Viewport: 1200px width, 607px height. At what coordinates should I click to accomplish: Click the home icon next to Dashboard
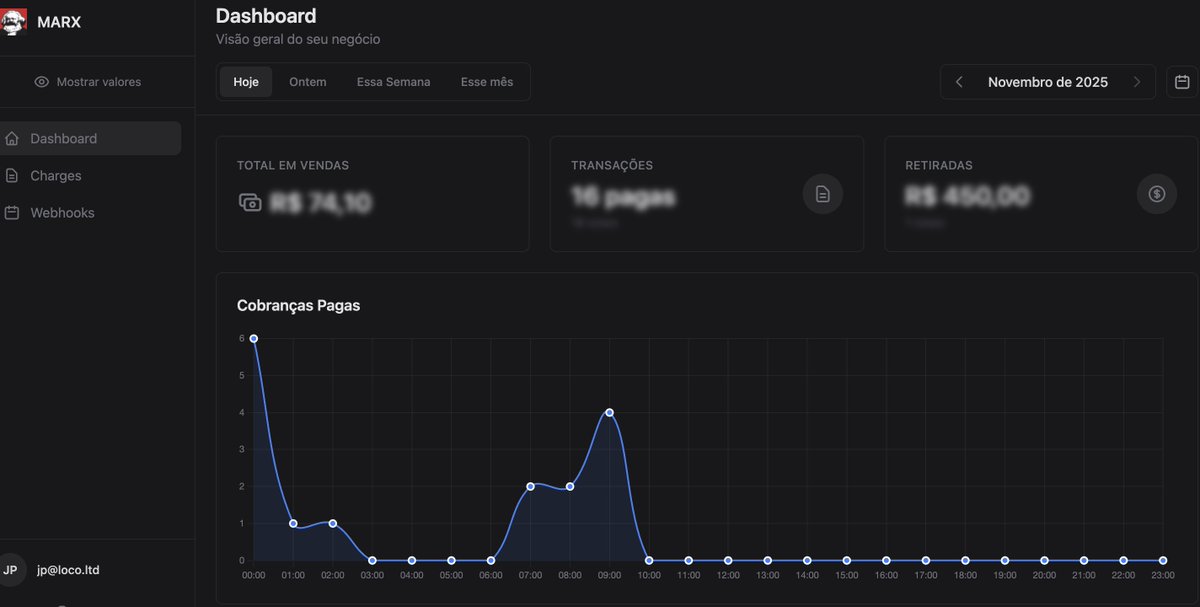coord(12,138)
